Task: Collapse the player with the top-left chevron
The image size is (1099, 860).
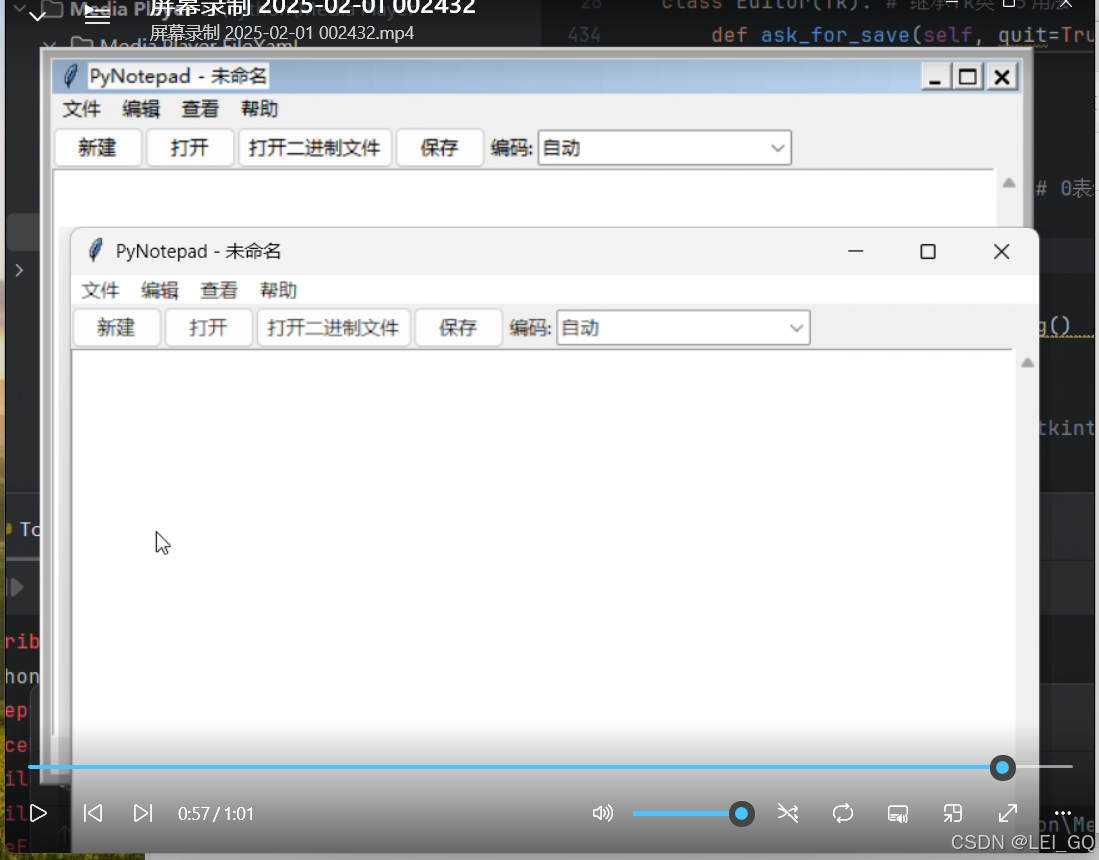Action: coord(37,15)
